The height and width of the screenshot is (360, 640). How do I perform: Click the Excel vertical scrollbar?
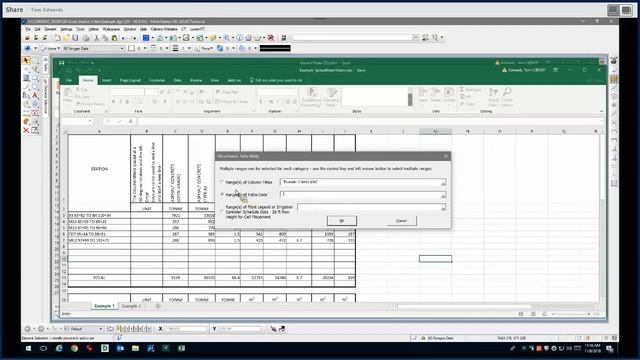603,216
